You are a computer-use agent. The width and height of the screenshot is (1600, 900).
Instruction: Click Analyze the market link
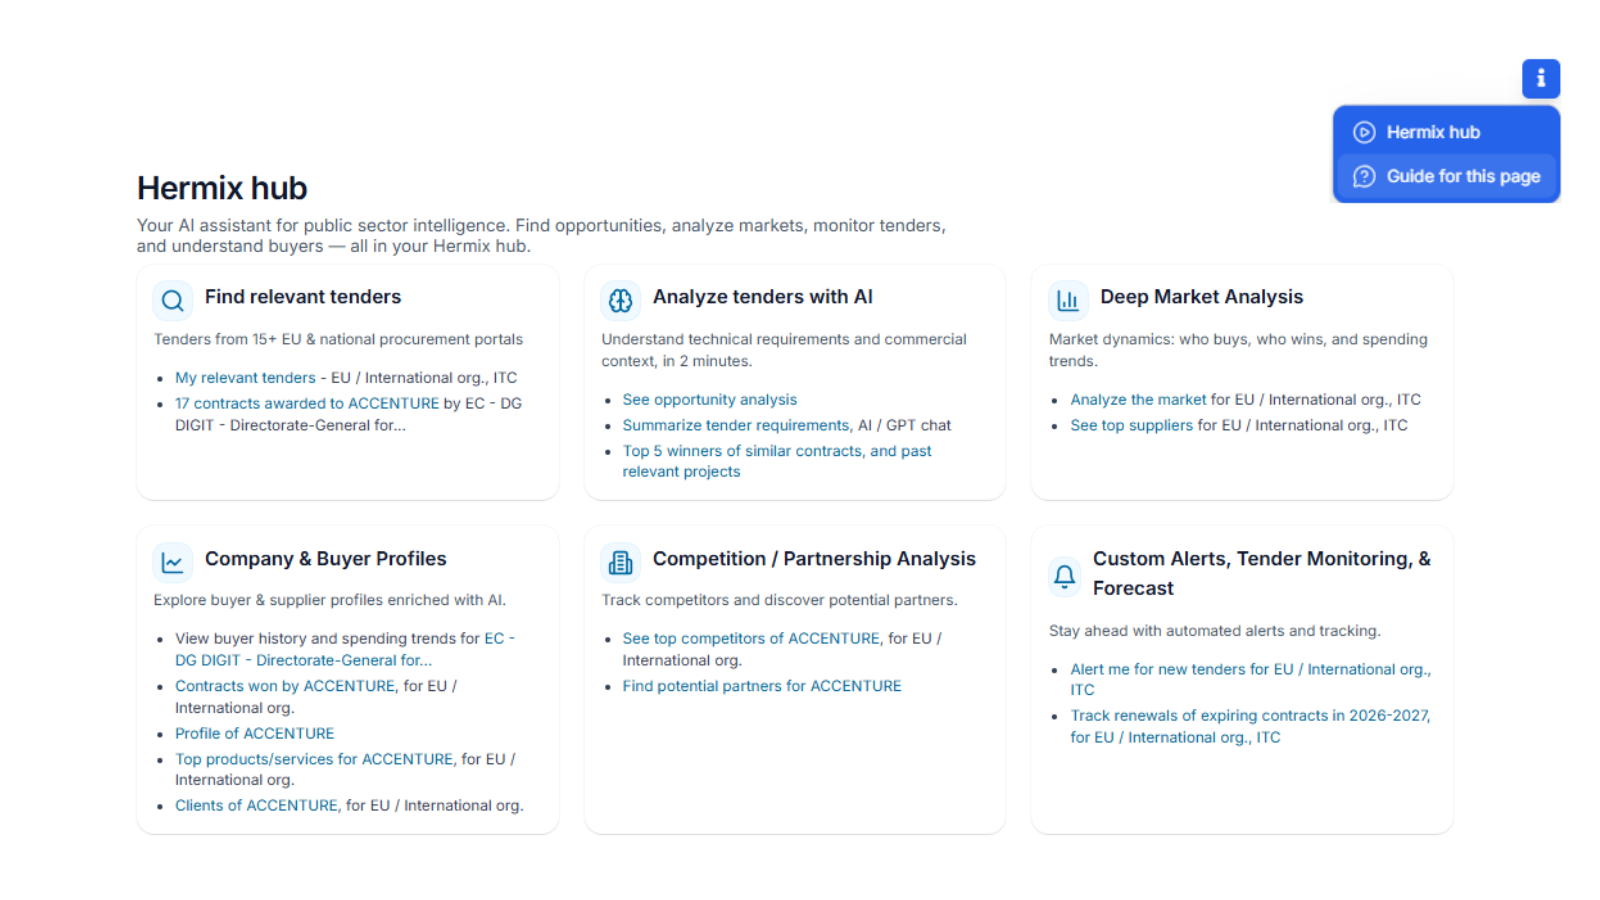(1138, 400)
